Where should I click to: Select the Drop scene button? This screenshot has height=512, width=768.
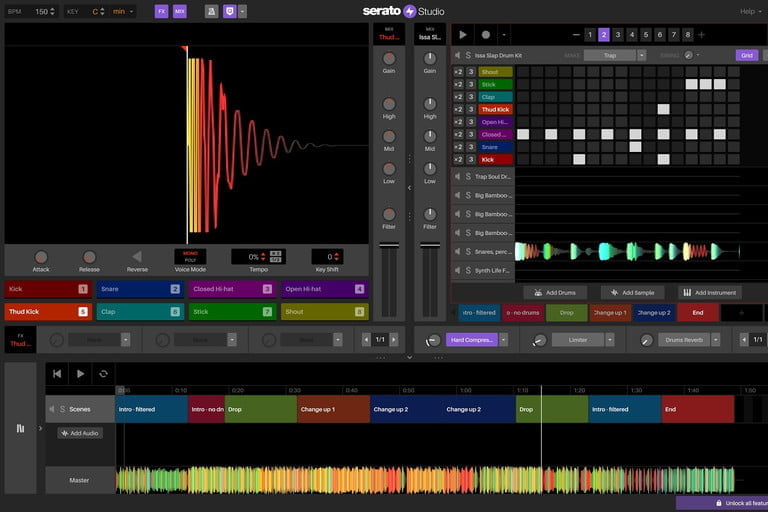567,313
